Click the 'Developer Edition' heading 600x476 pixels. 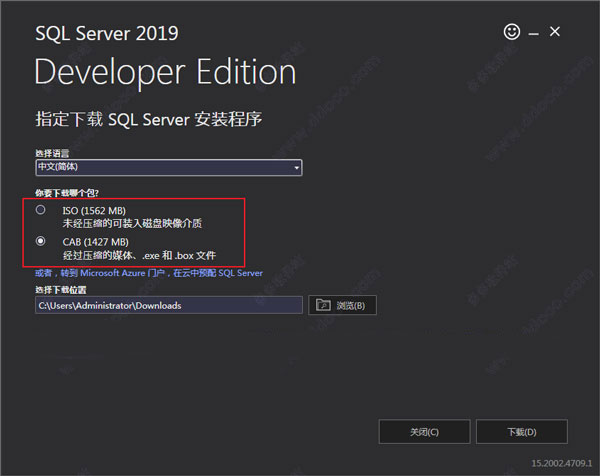pyautogui.click(x=165, y=72)
